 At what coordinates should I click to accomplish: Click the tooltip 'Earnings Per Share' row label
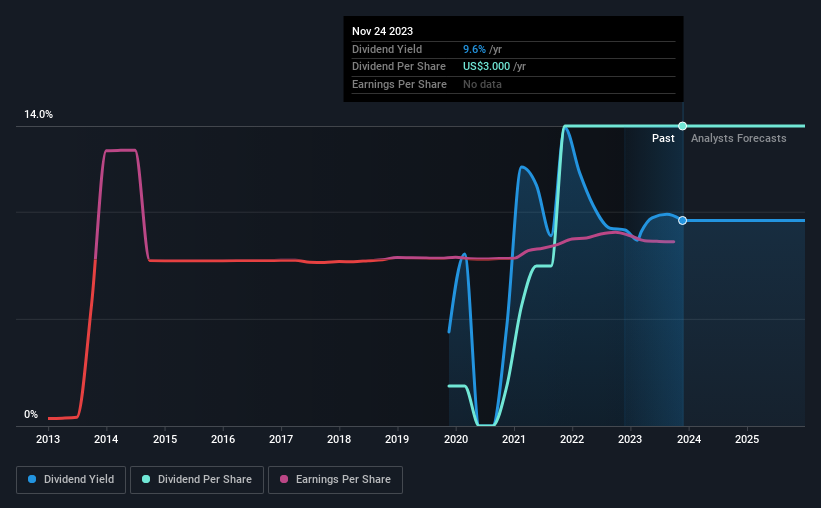point(400,84)
